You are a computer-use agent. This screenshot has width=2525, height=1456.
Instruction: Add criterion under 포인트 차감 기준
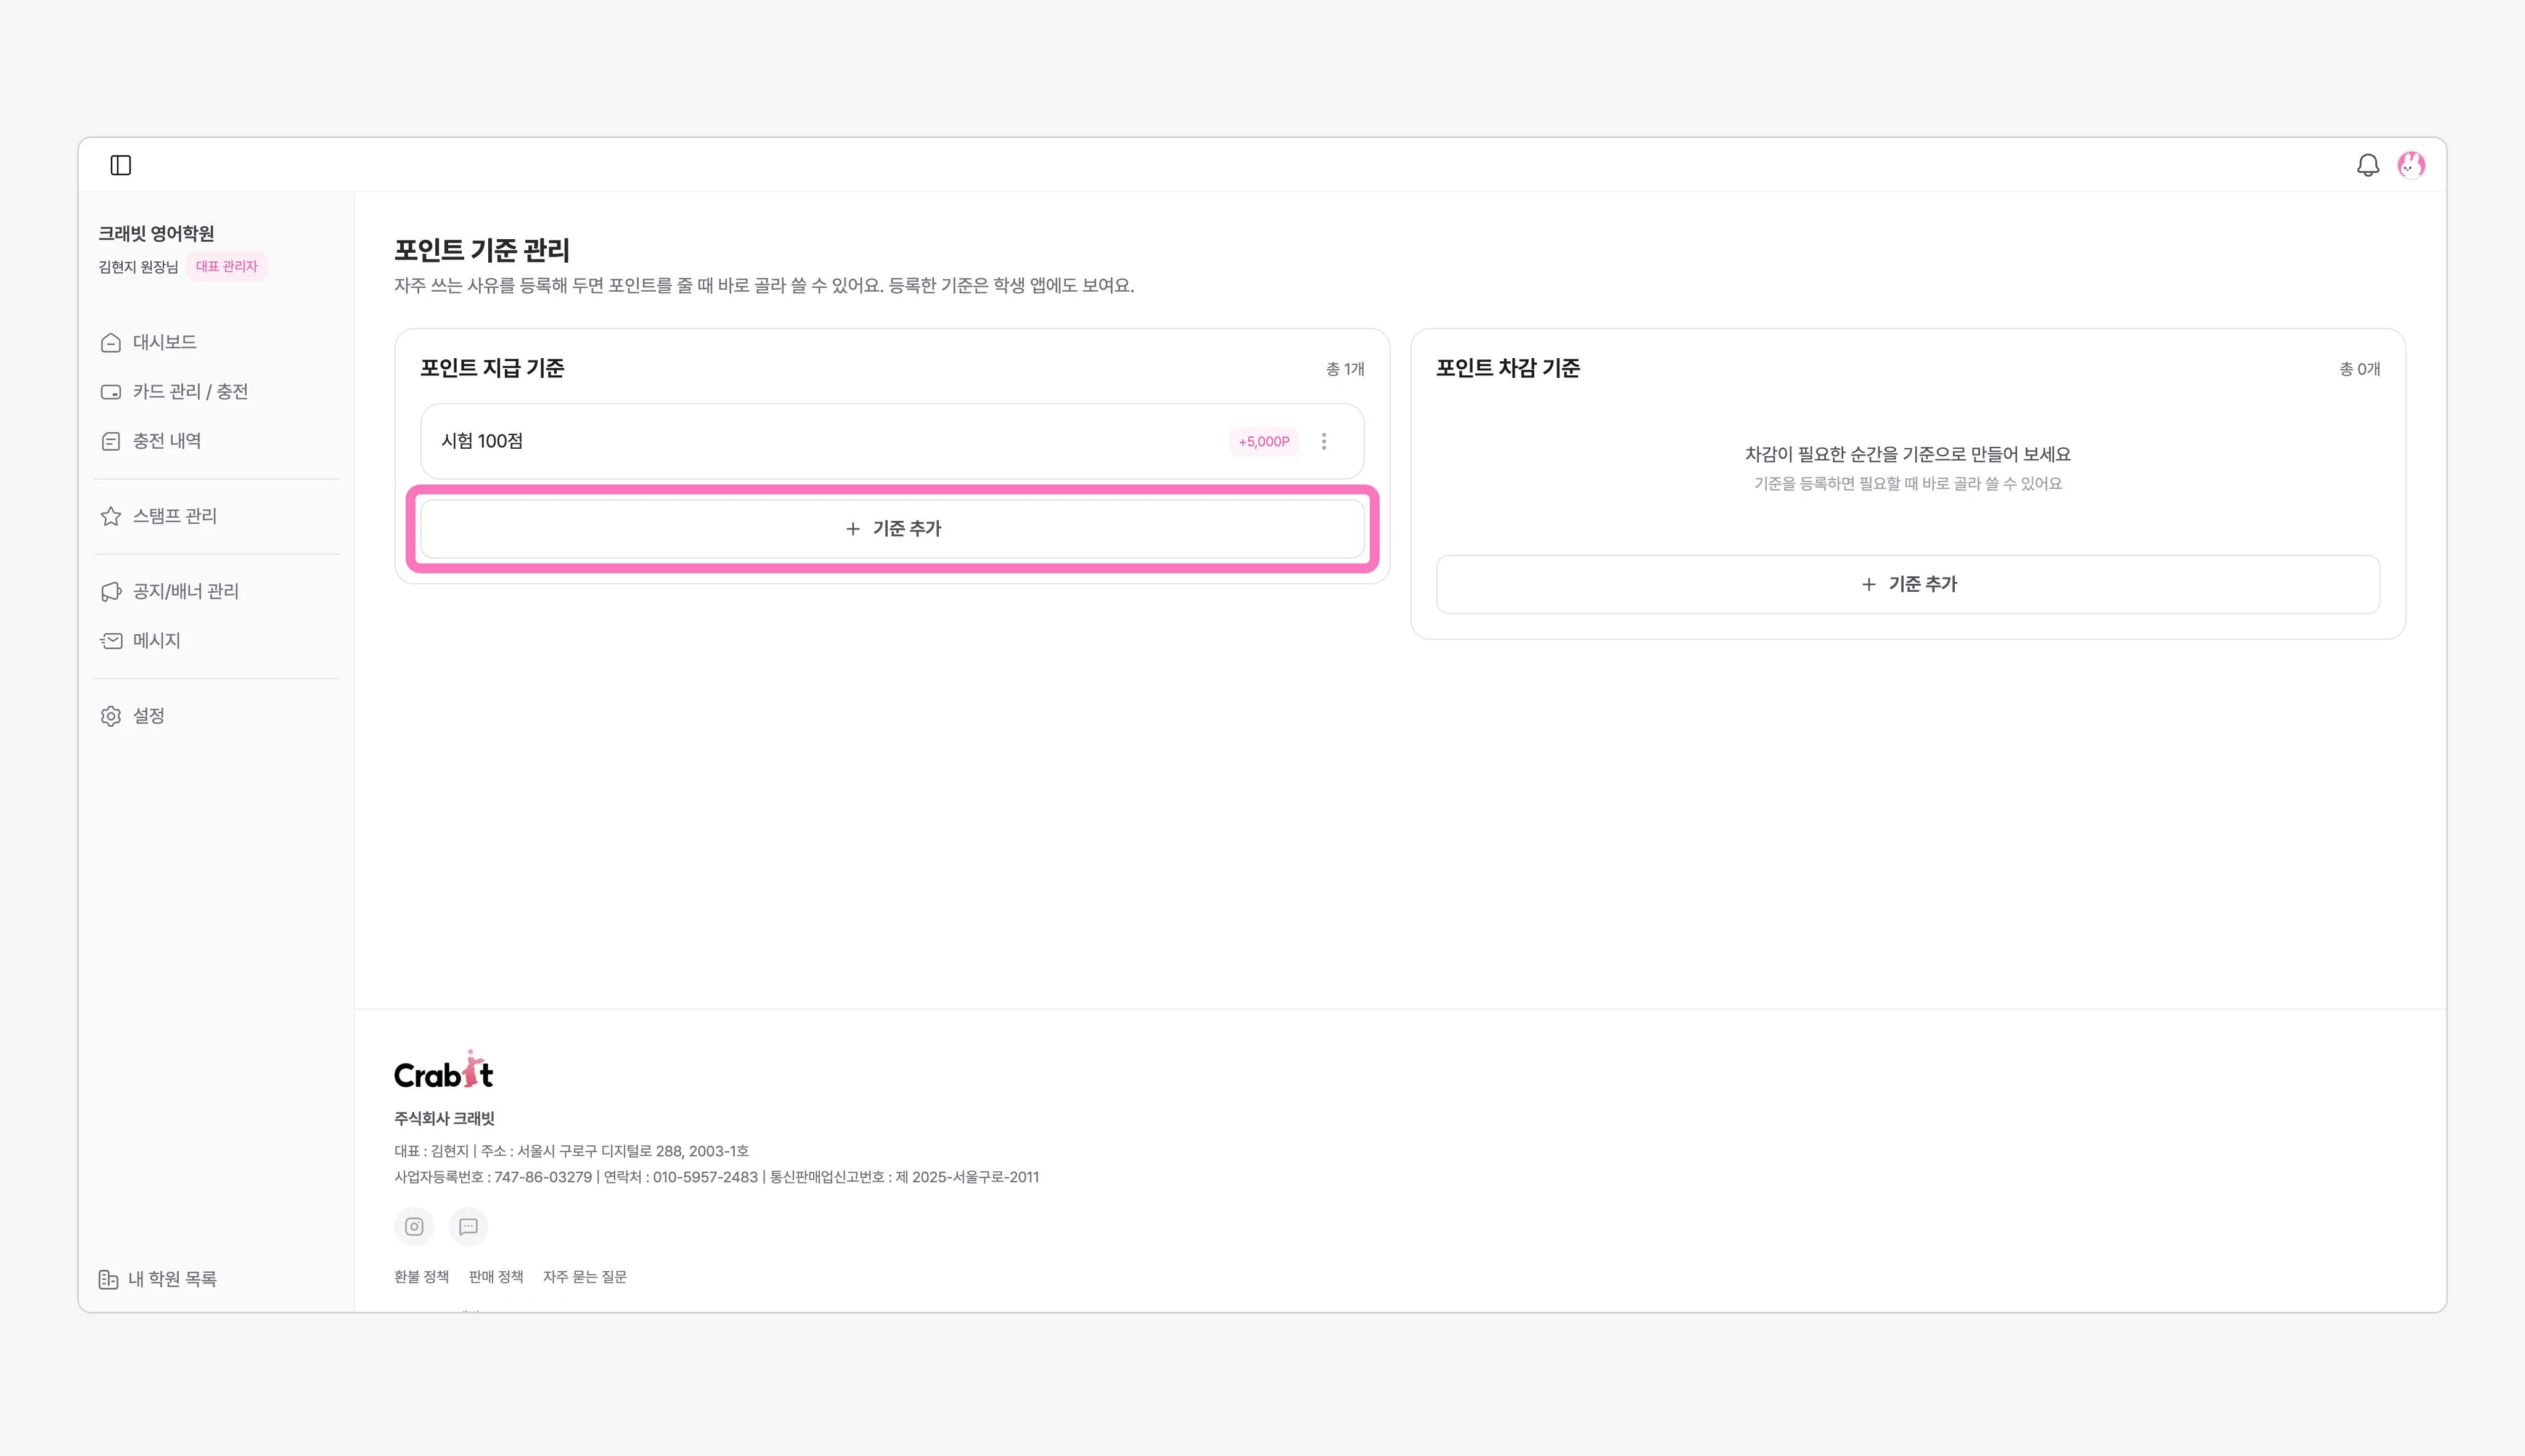point(1908,584)
